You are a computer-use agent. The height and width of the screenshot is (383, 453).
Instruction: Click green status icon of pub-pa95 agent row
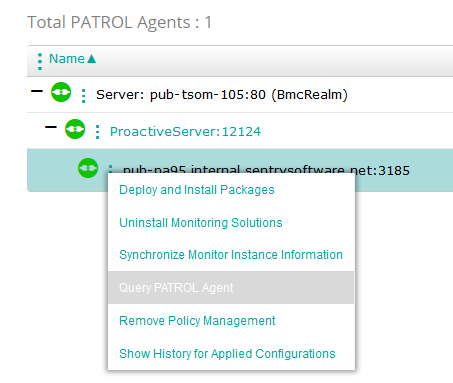pos(88,168)
